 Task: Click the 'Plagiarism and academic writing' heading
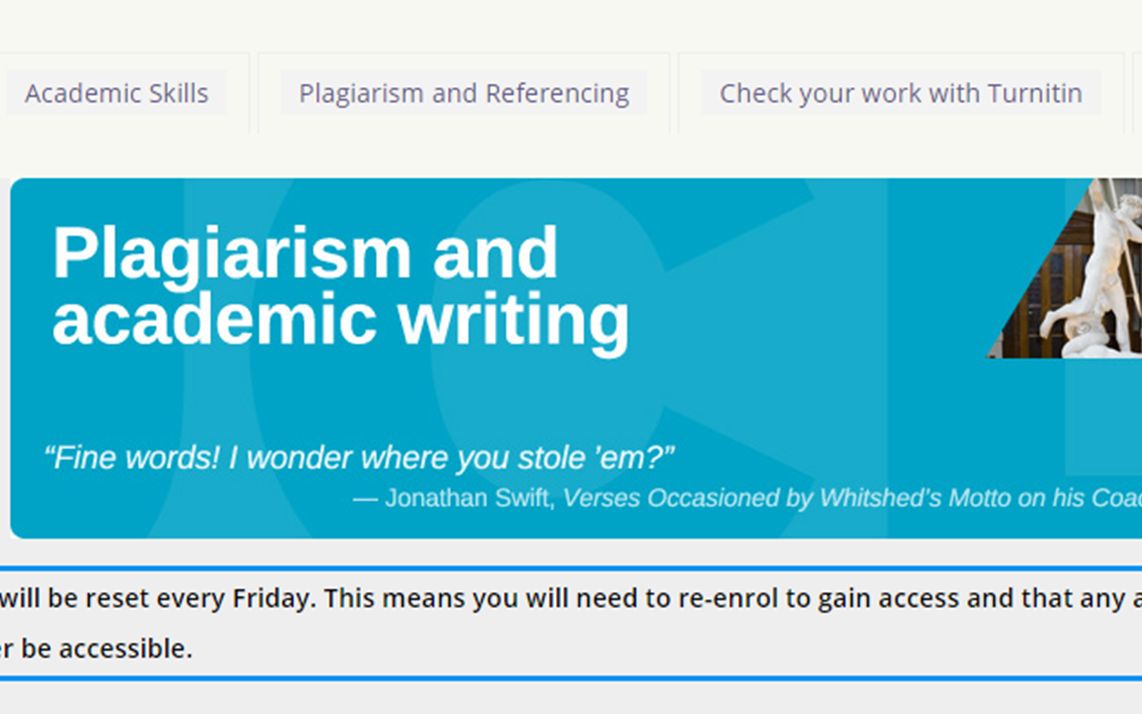click(341, 286)
